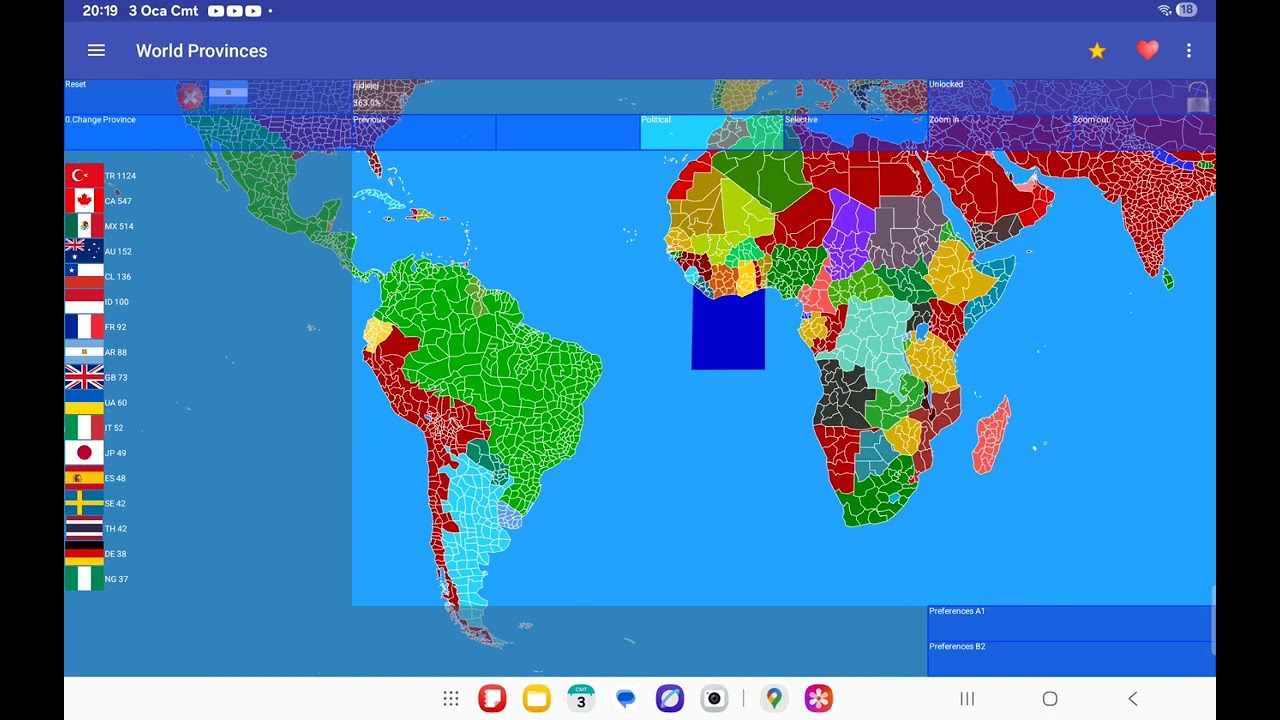Click the 'FR 92' label
This screenshot has height=720, width=1280.
coord(116,327)
